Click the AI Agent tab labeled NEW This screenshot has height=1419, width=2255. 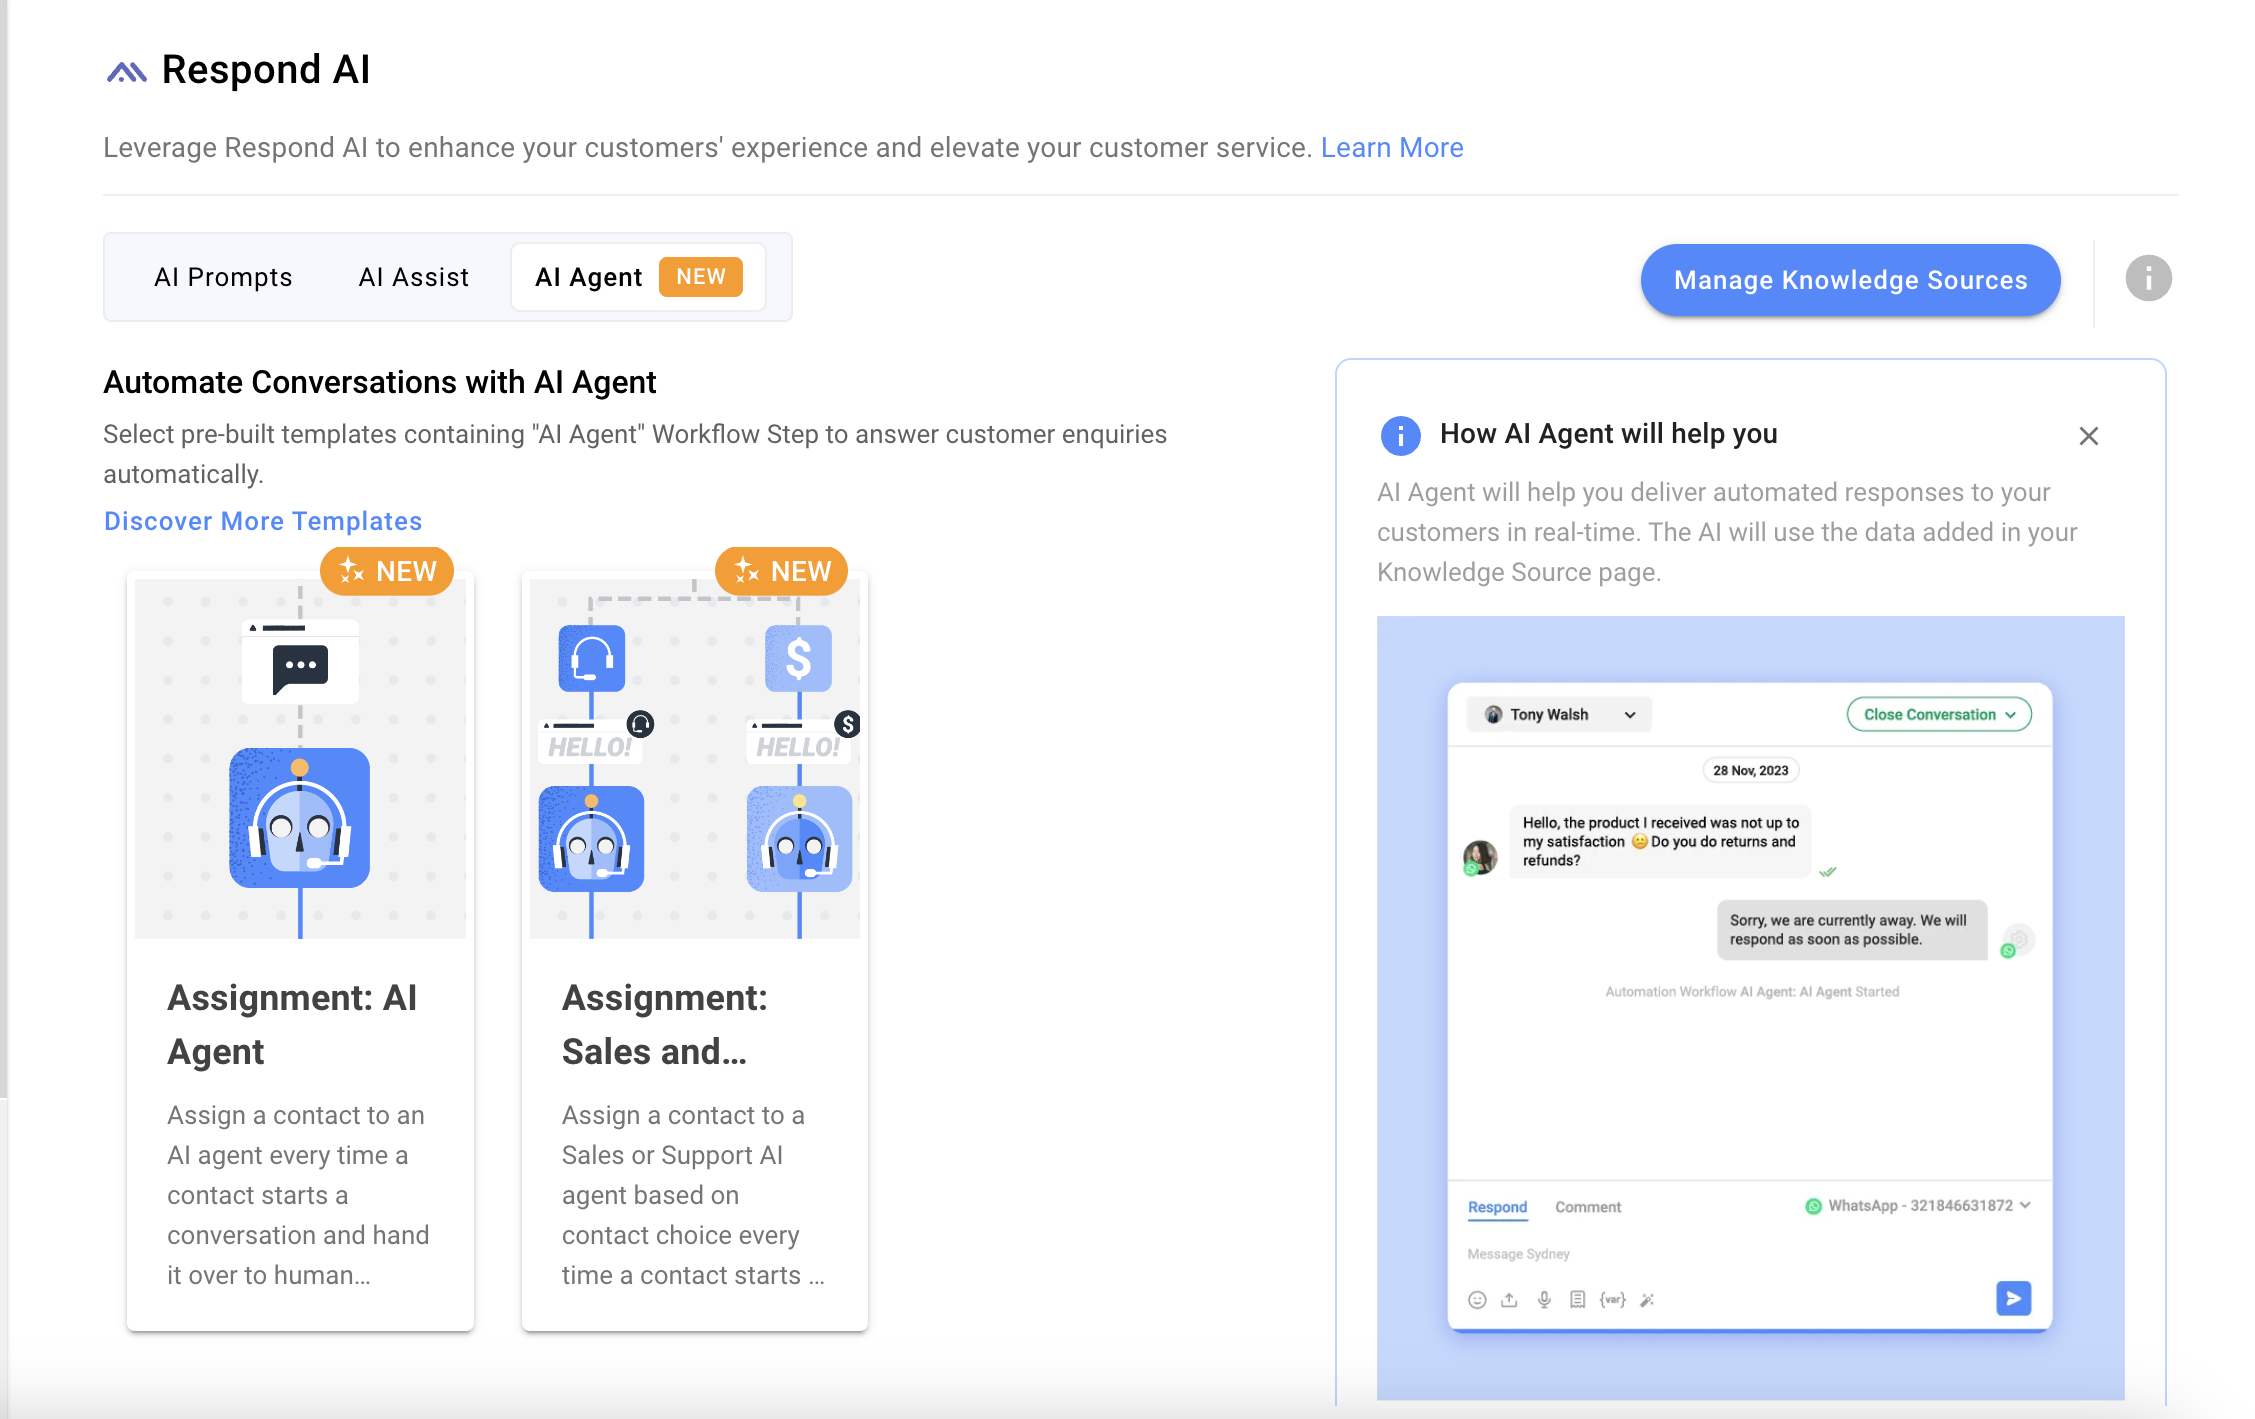[x=639, y=276]
